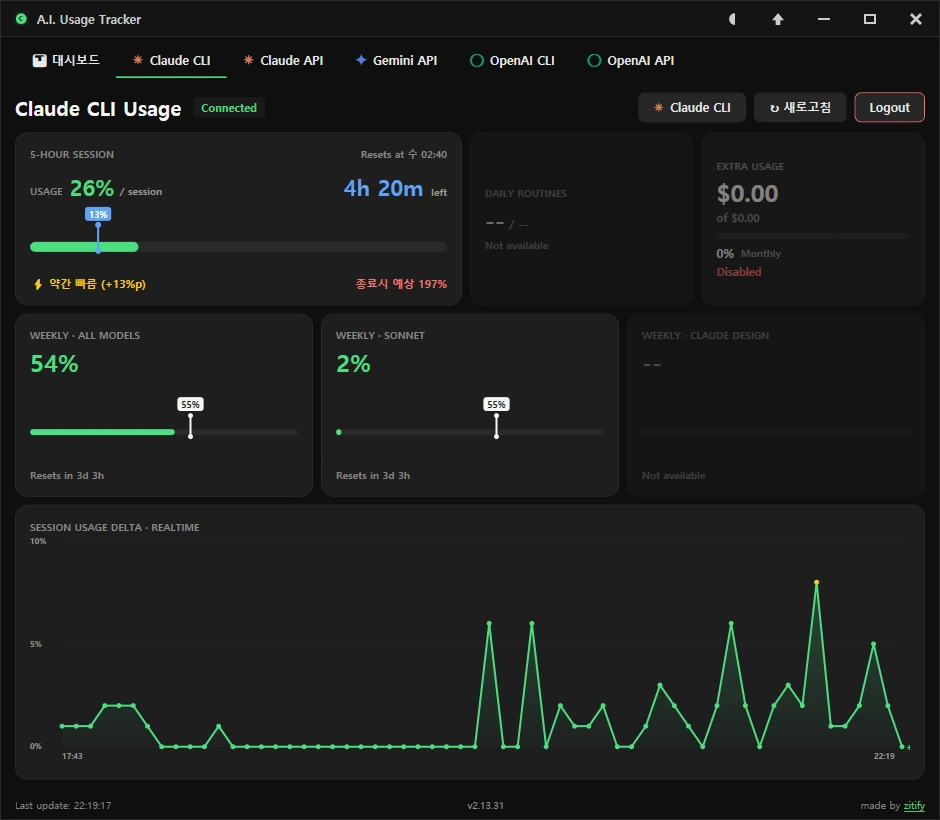
Task: Click the 26% session usage value
Action: pos(92,189)
